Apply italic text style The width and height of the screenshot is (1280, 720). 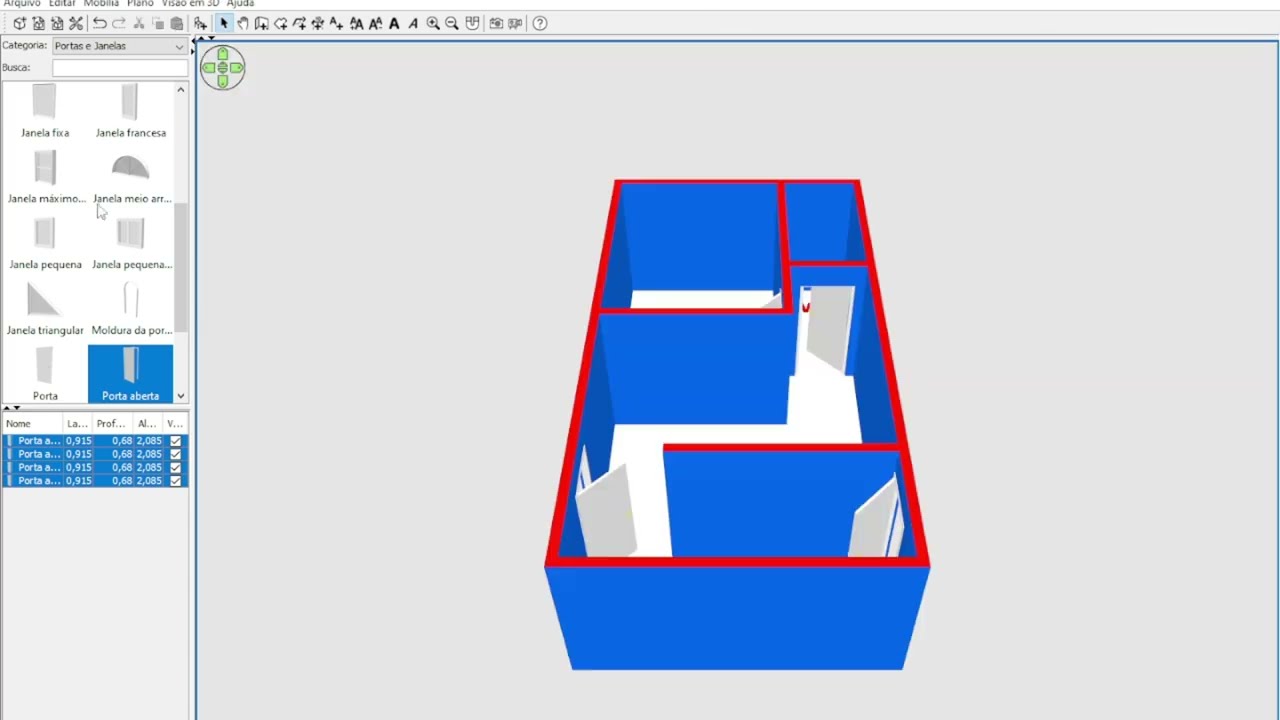(x=413, y=23)
